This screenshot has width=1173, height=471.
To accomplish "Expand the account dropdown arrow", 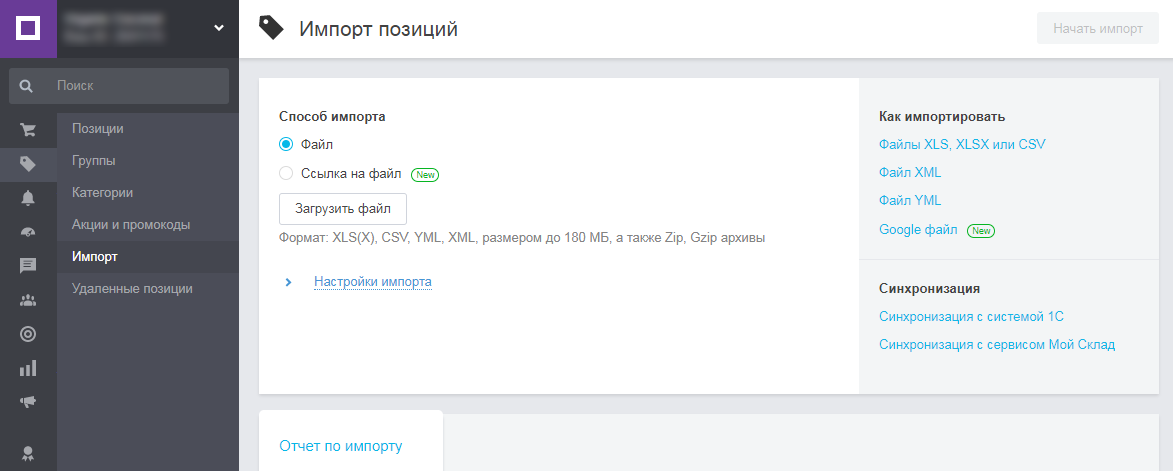I will (x=219, y=29).
